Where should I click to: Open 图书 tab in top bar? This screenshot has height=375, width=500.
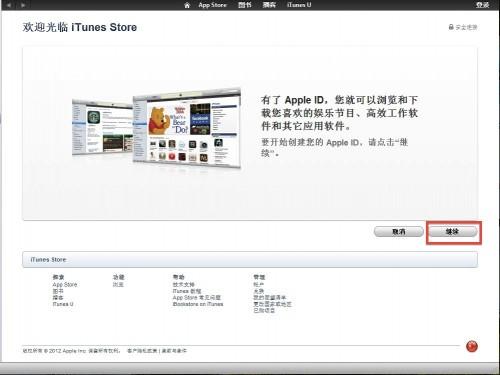coord(245,5)
